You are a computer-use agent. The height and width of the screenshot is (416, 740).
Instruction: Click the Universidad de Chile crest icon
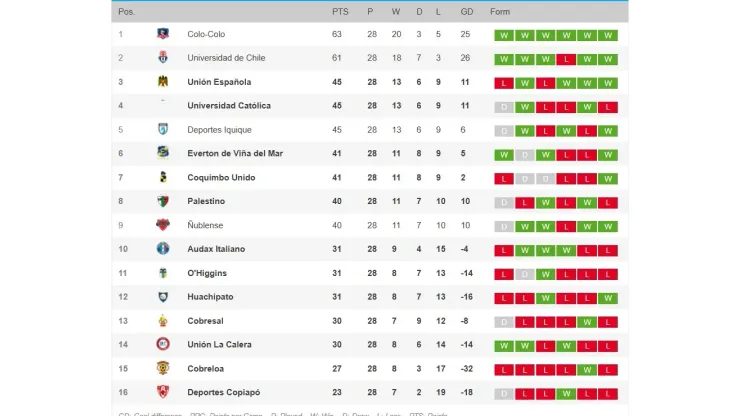click(x=163, y=58)
